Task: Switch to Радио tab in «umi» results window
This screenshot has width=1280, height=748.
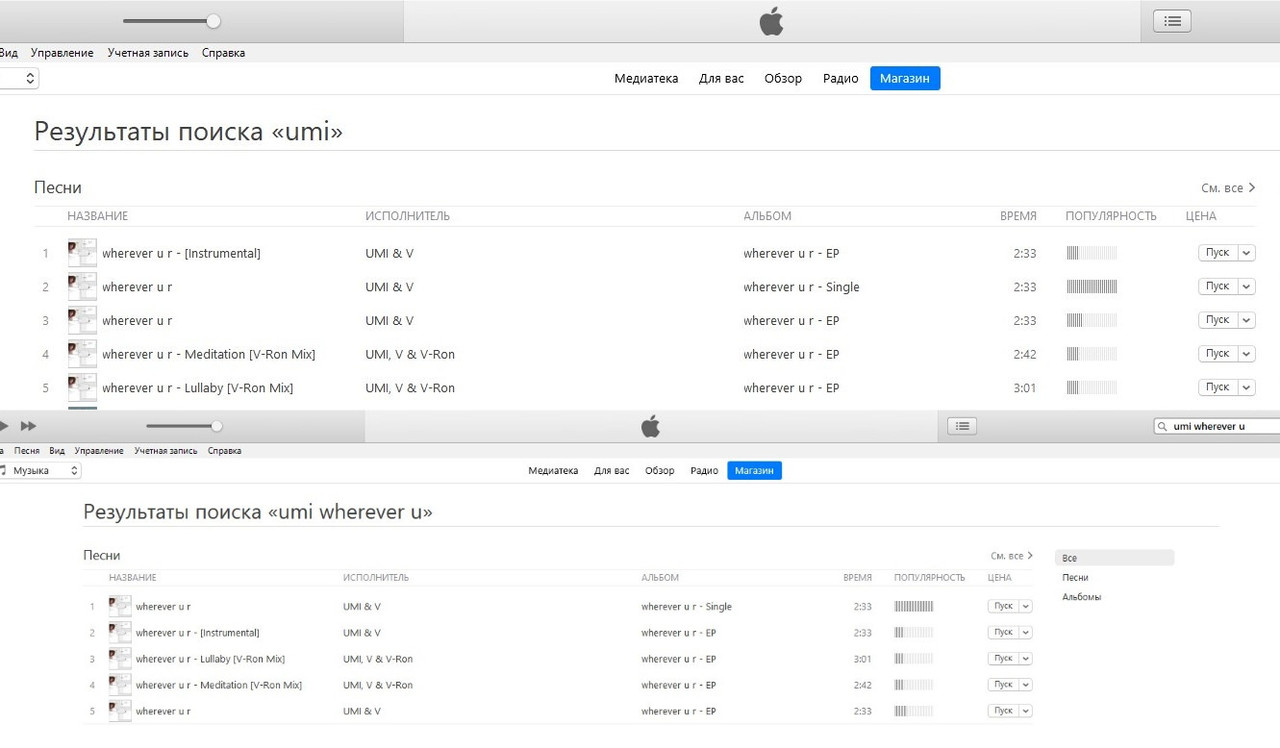Action: pos(840,79)
